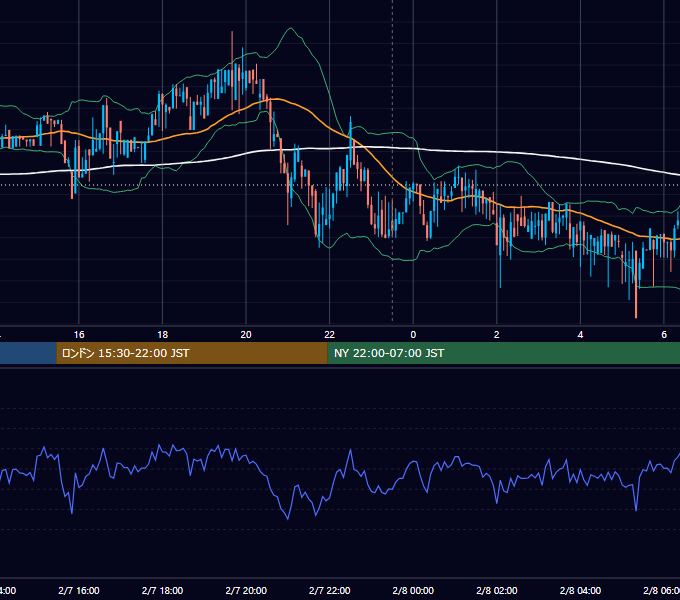Click the blue session bar before London
This screenshot has width=680, height=600.
coord(28,353)
